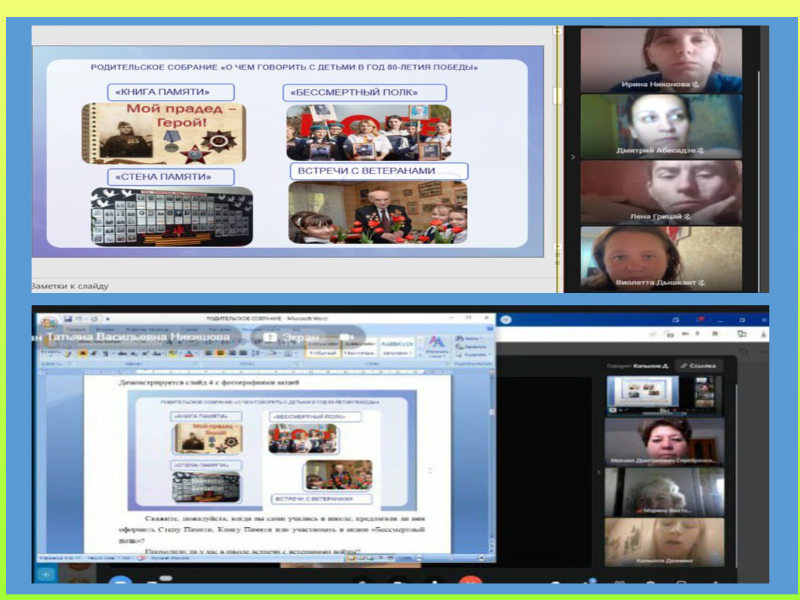Screen dimensions: 800x600
Task: Select Лена Грицай's video tile
Action: coord(661,192)
